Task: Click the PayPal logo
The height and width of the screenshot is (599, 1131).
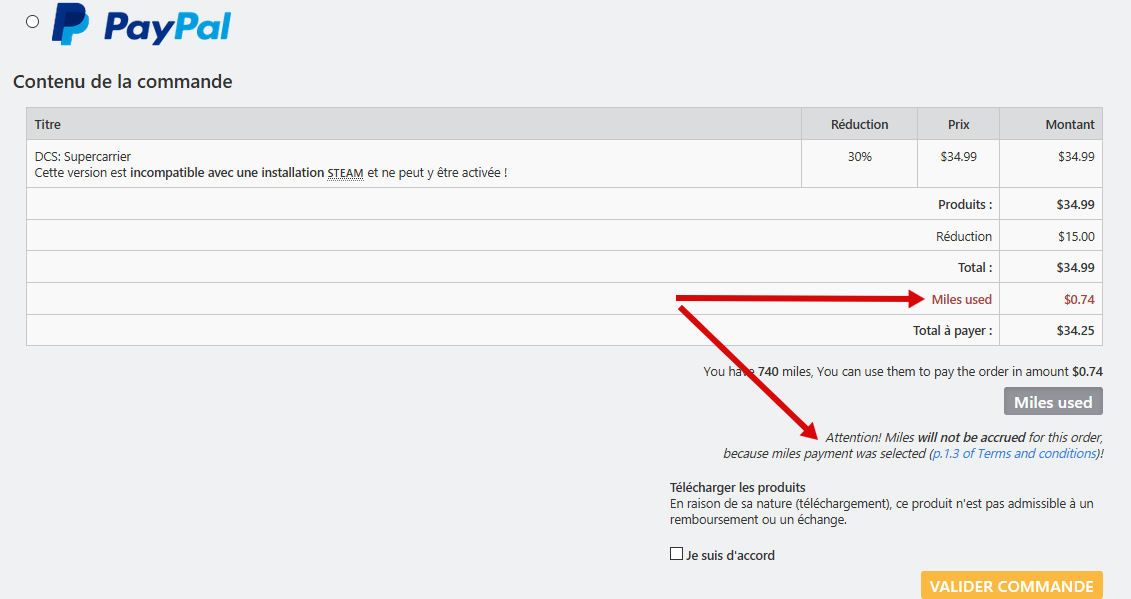Action: pos(141,25)
